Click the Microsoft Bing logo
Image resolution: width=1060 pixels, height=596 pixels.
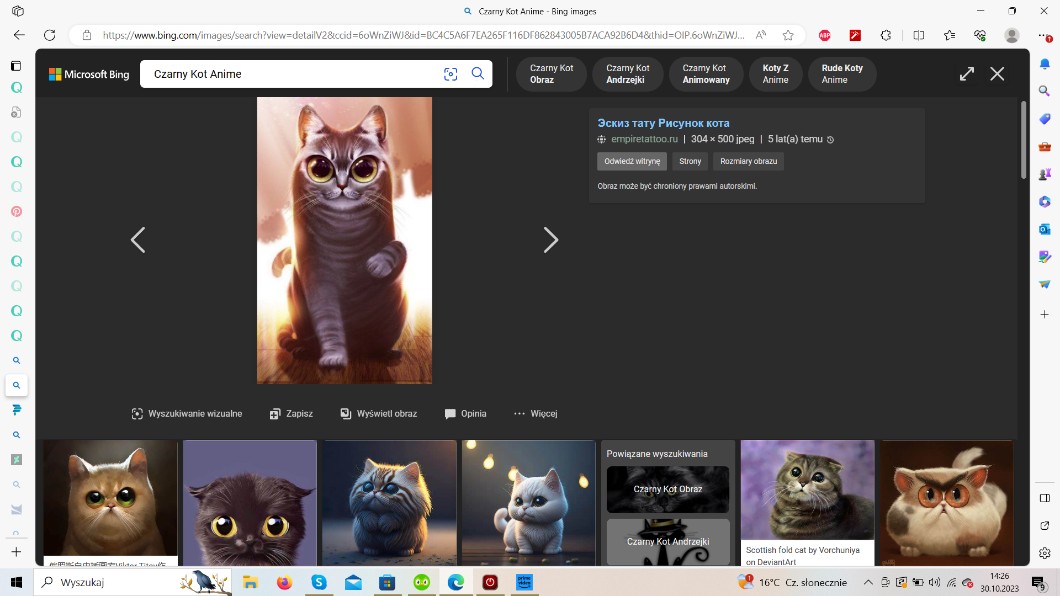point(89,74)
